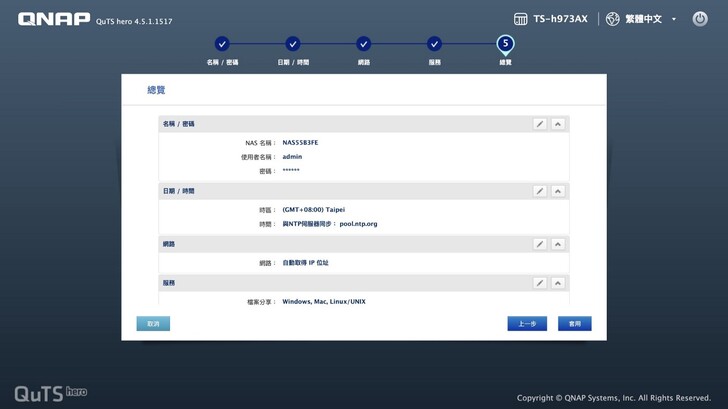Click the globe language icon
Screen dimensions: 728x409
(x=613, y=19)
